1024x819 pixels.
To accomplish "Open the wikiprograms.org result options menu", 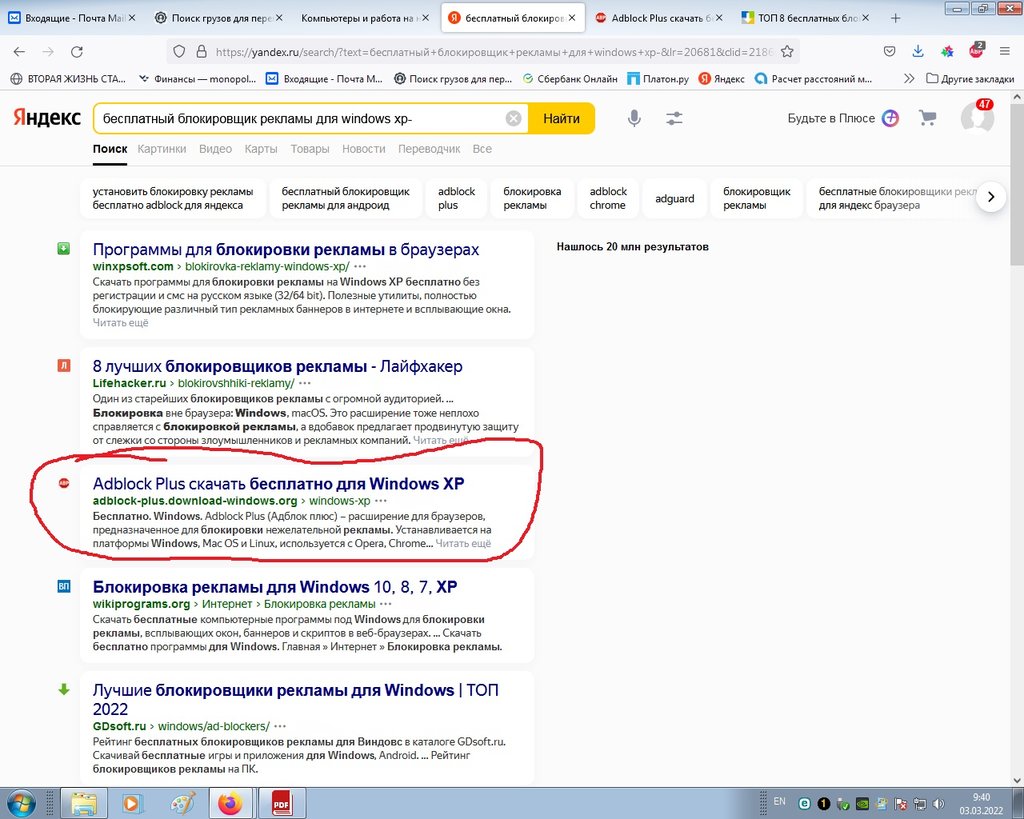I will 386,604.
